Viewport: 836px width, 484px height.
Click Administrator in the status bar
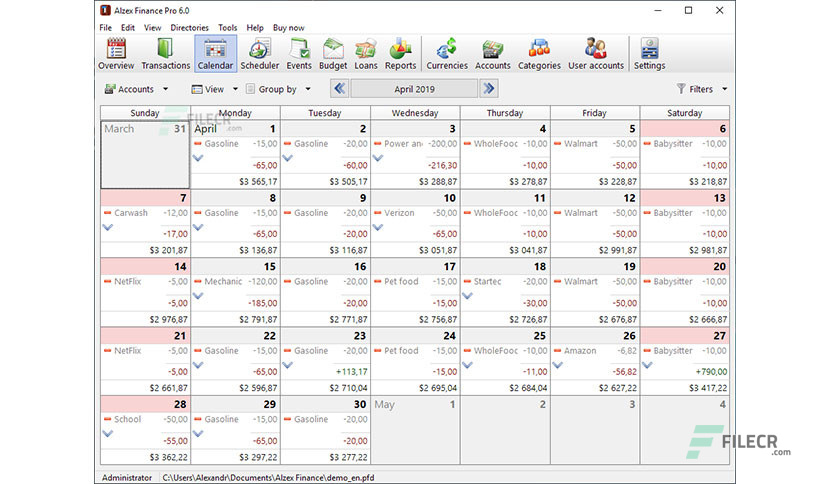click(x=127, y=478)
